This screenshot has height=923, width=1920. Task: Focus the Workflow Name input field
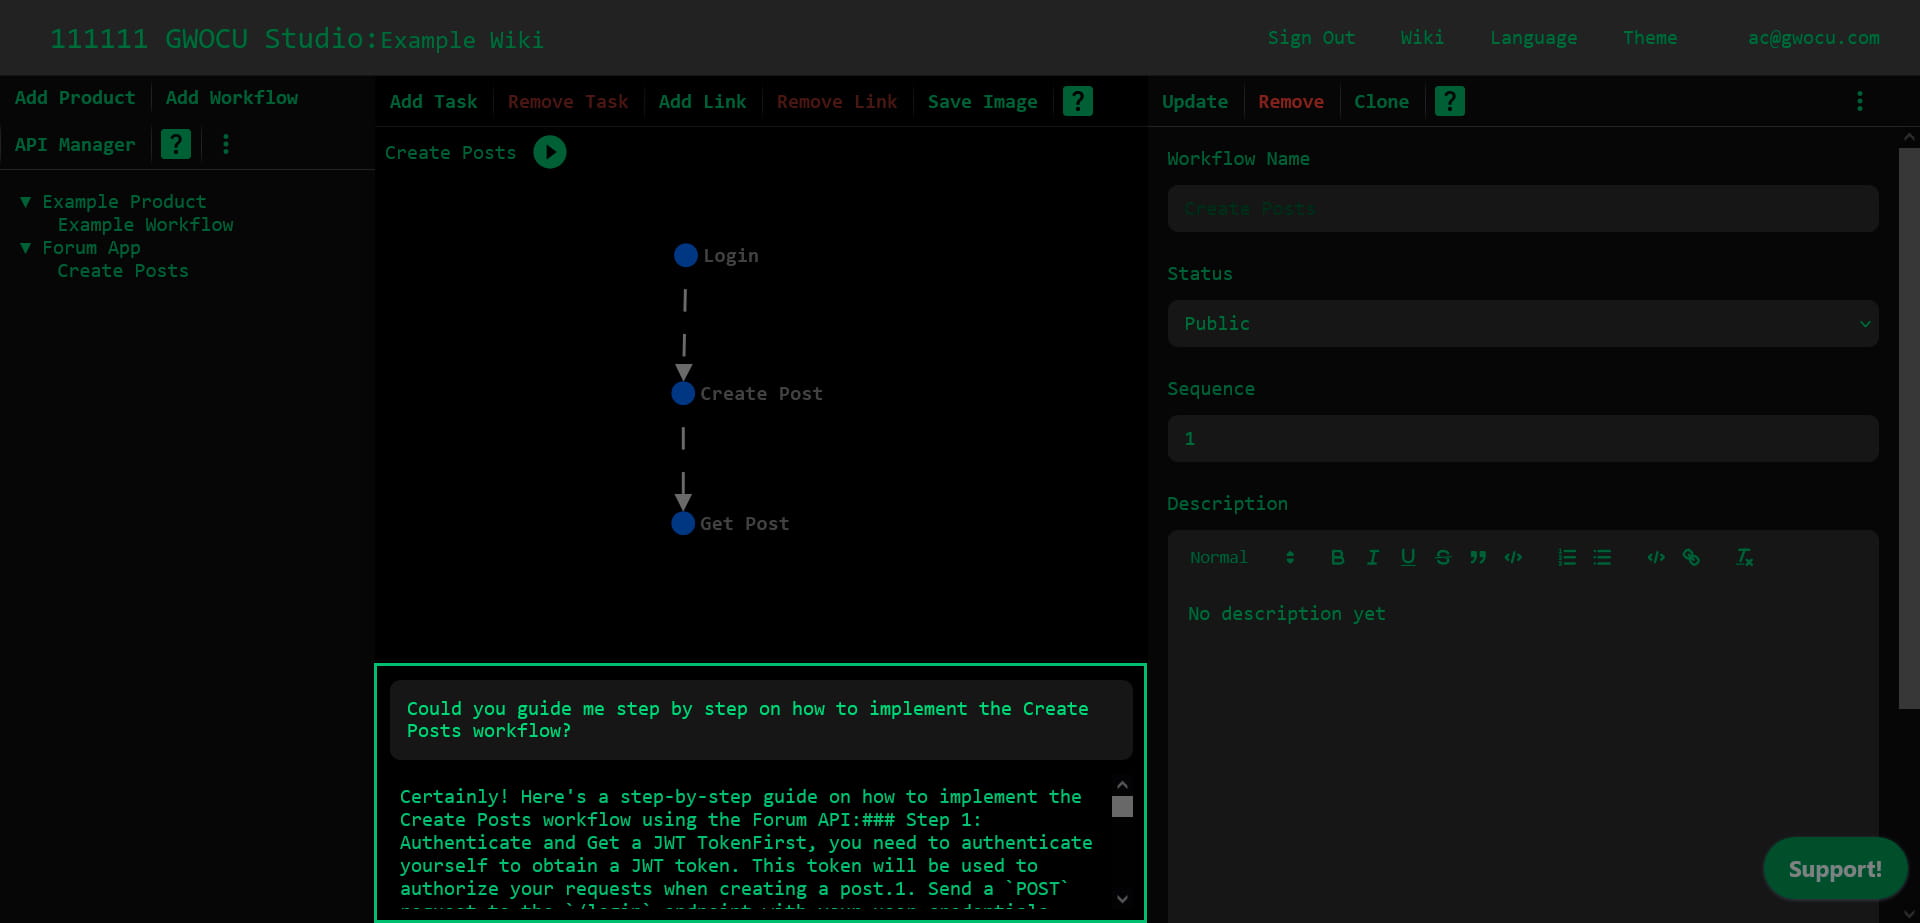pyautogui.click(x=1523, y=208)
